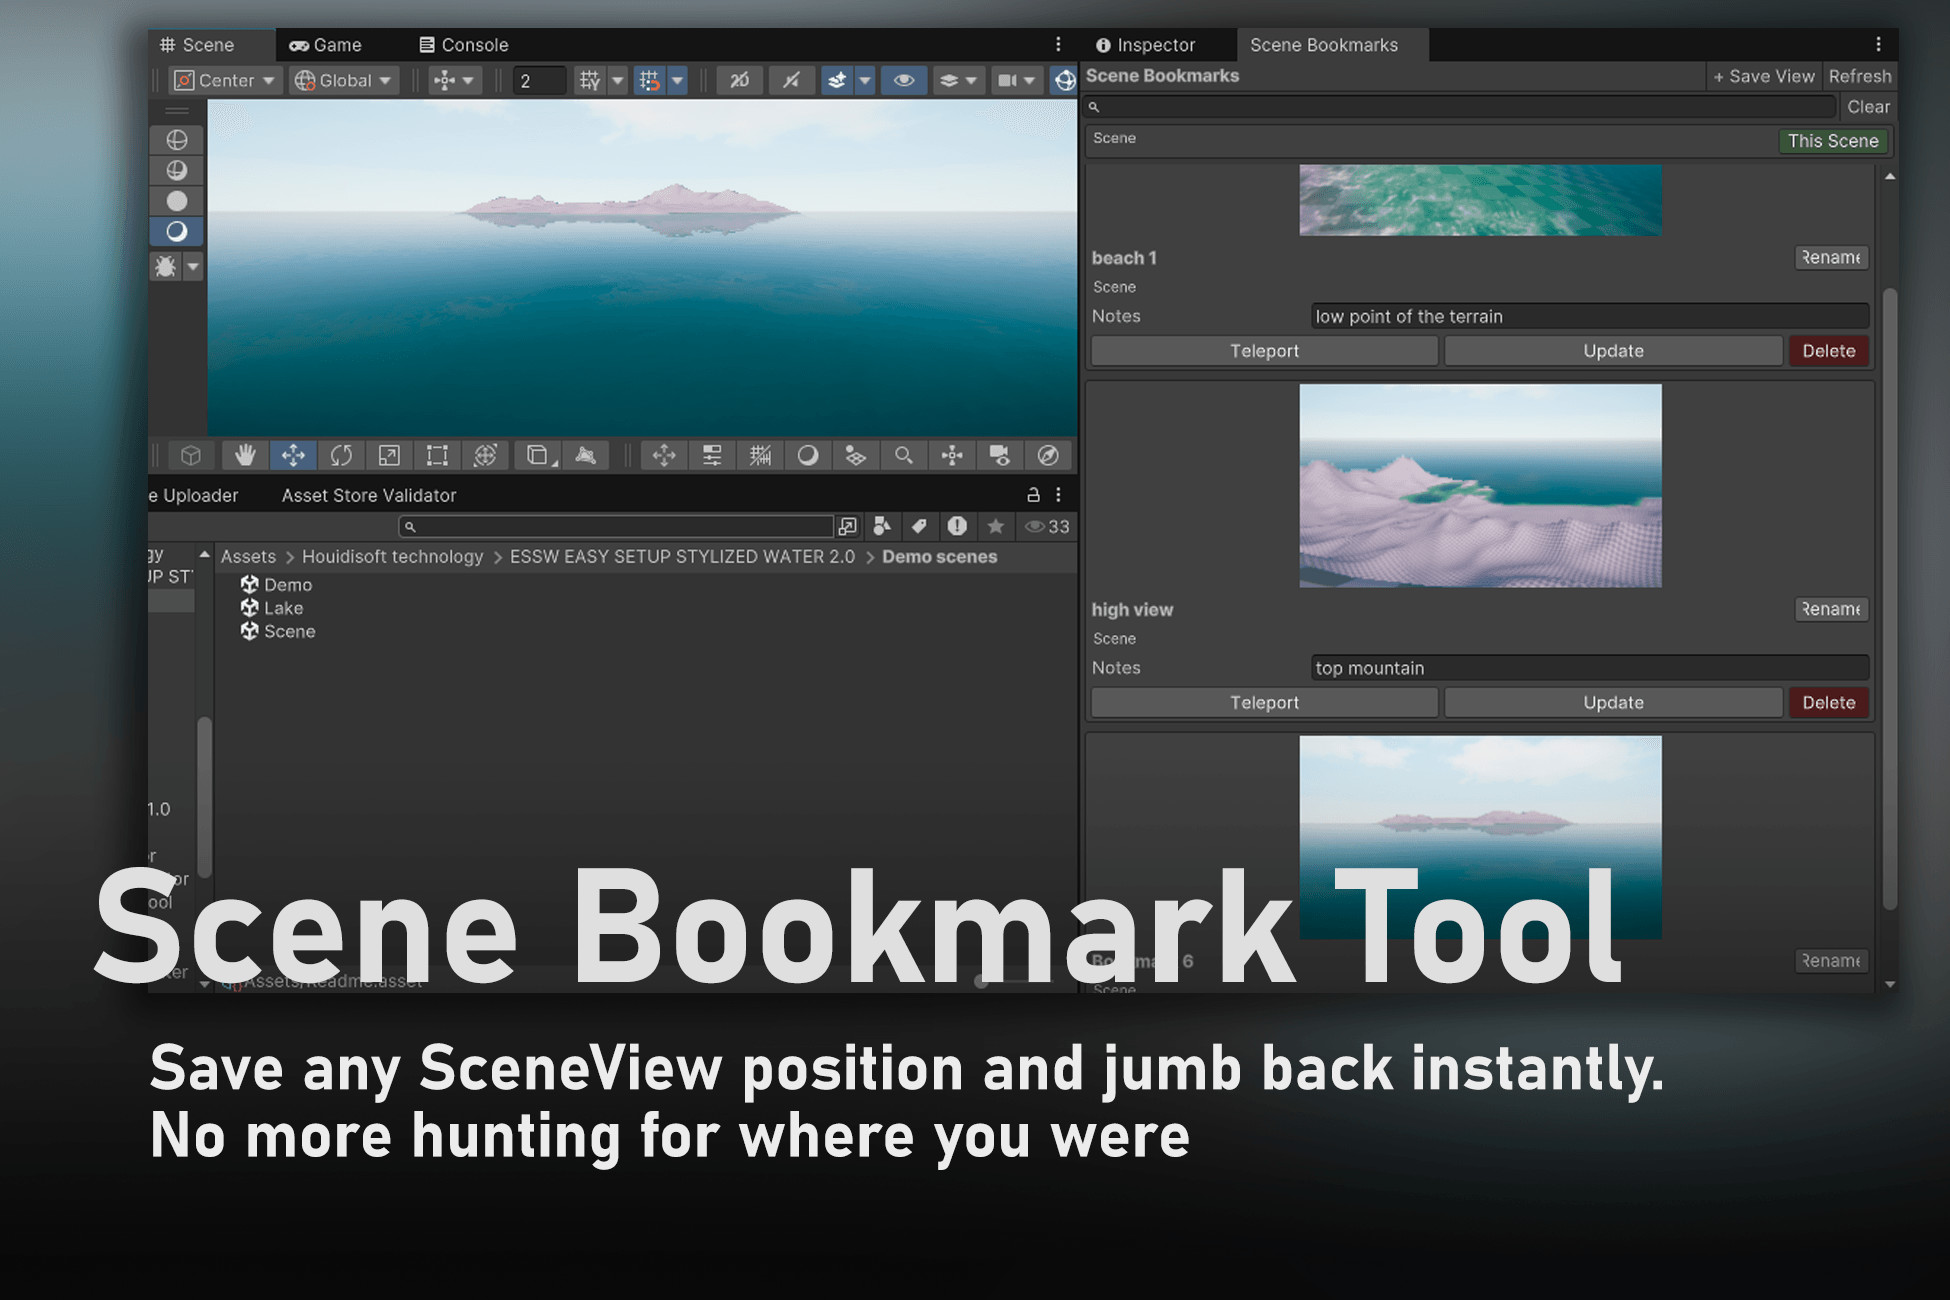Switch to the Inspector tab

tap(1146, 45)
